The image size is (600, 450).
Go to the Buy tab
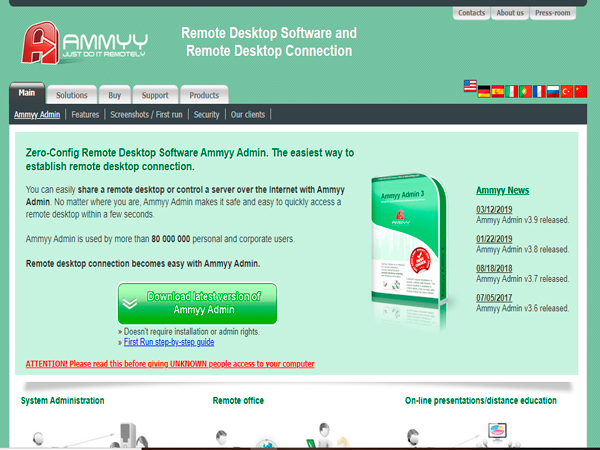[114, 95]
